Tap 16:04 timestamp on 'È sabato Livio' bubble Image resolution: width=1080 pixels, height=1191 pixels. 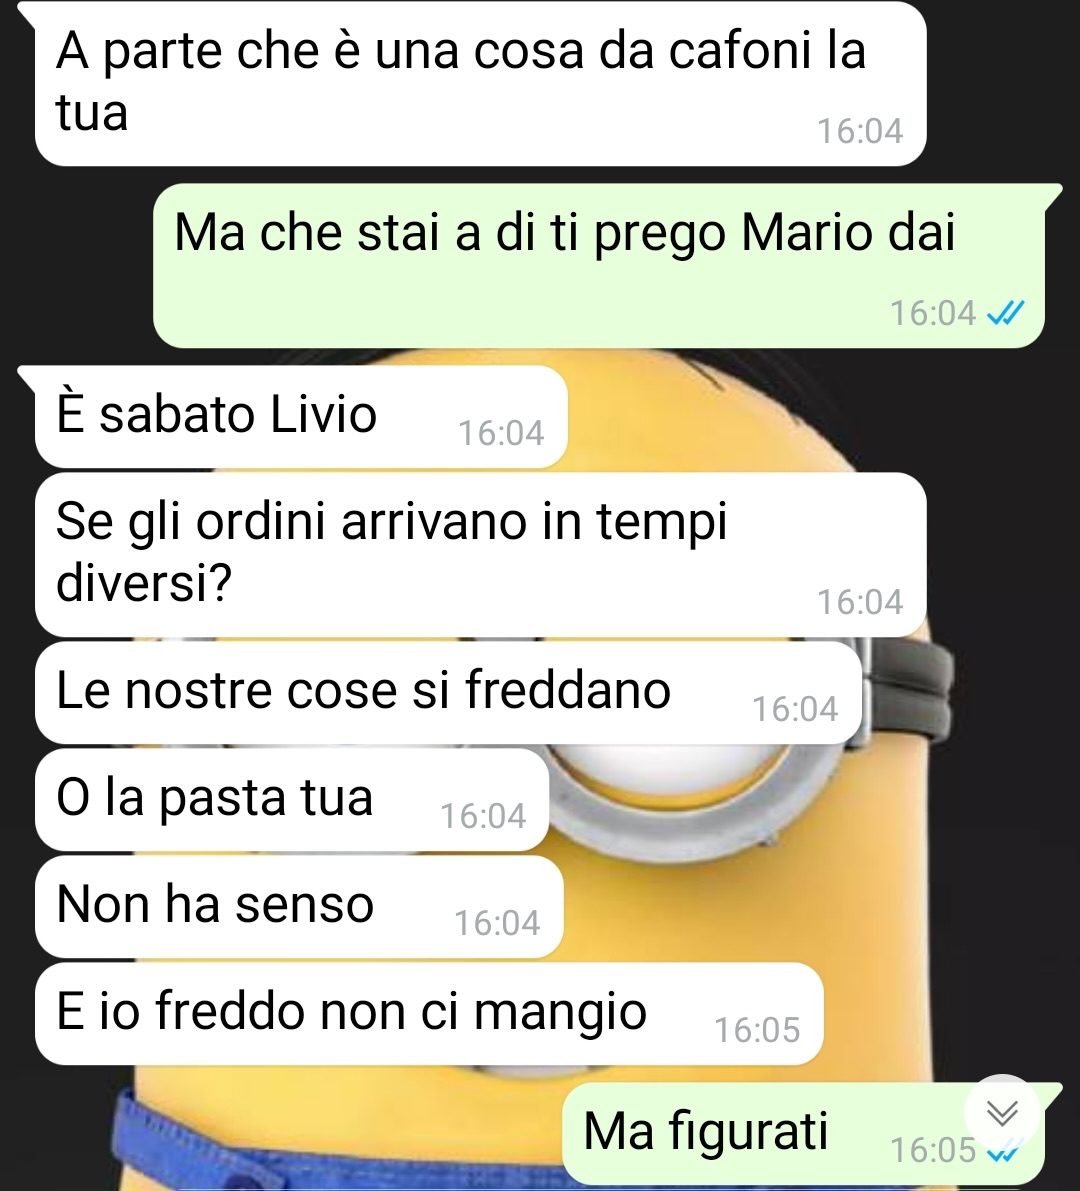(501, 433)
